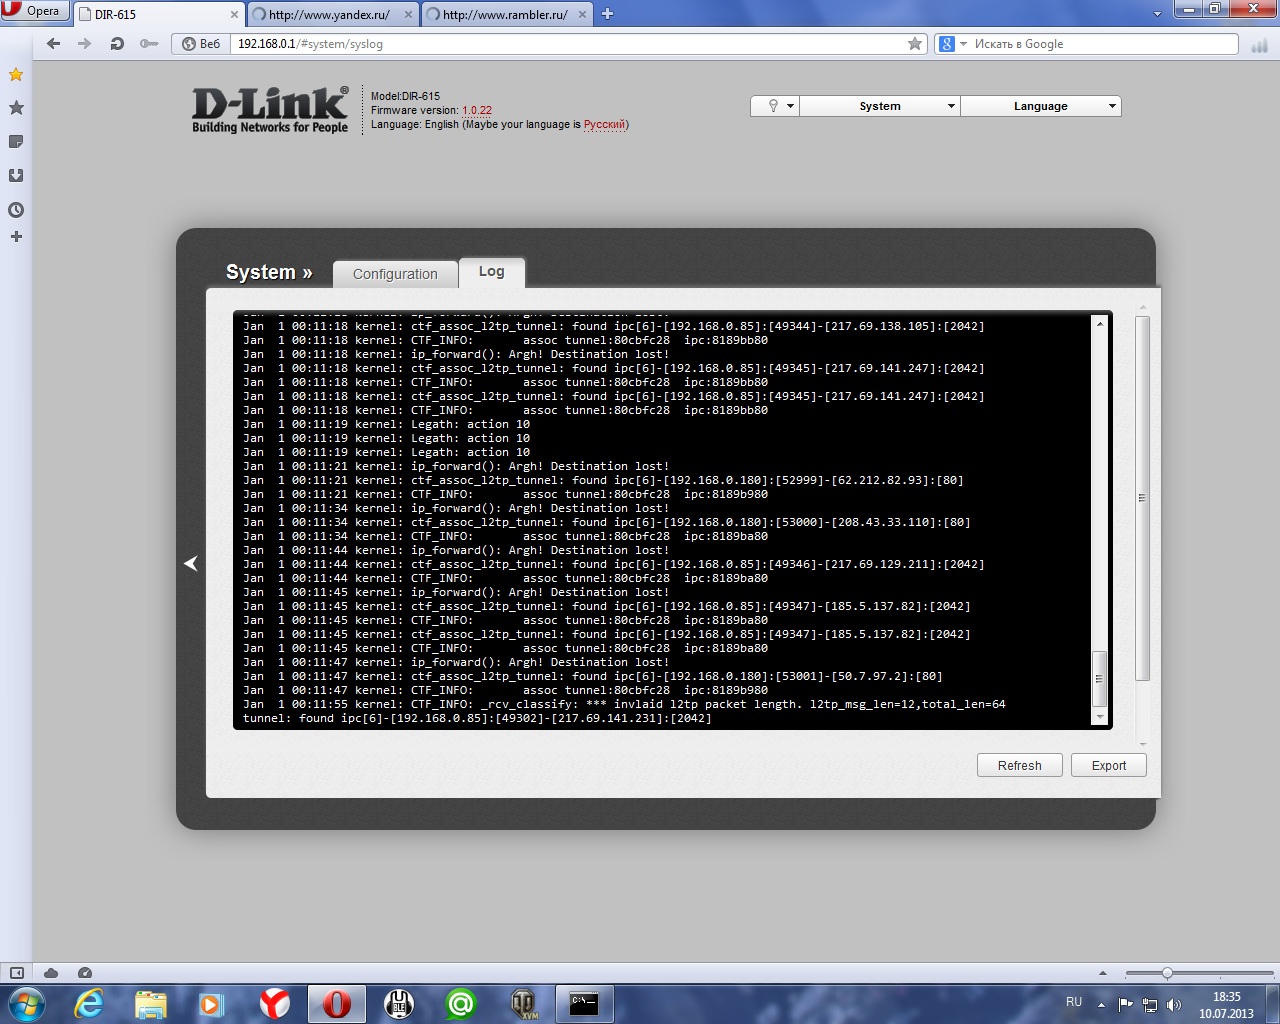
Task: Click the left arrow to expand side menu
Action: pyautogui.click(x=191, y=564)
